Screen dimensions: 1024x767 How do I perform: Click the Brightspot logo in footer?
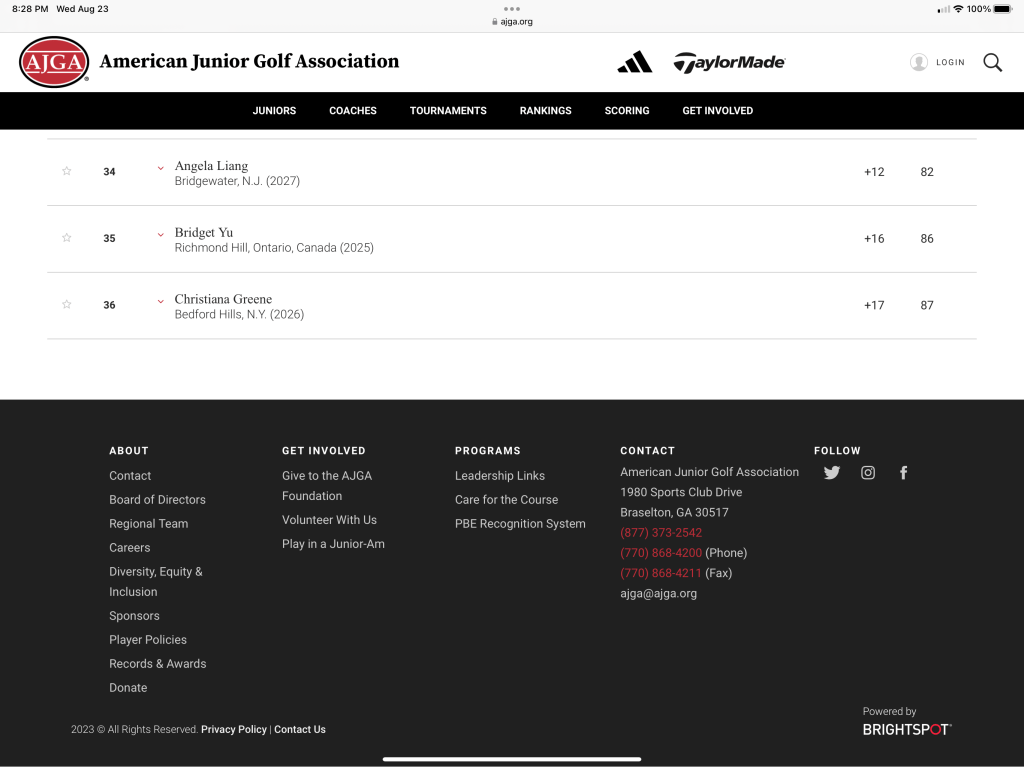(x=907, y=729)
